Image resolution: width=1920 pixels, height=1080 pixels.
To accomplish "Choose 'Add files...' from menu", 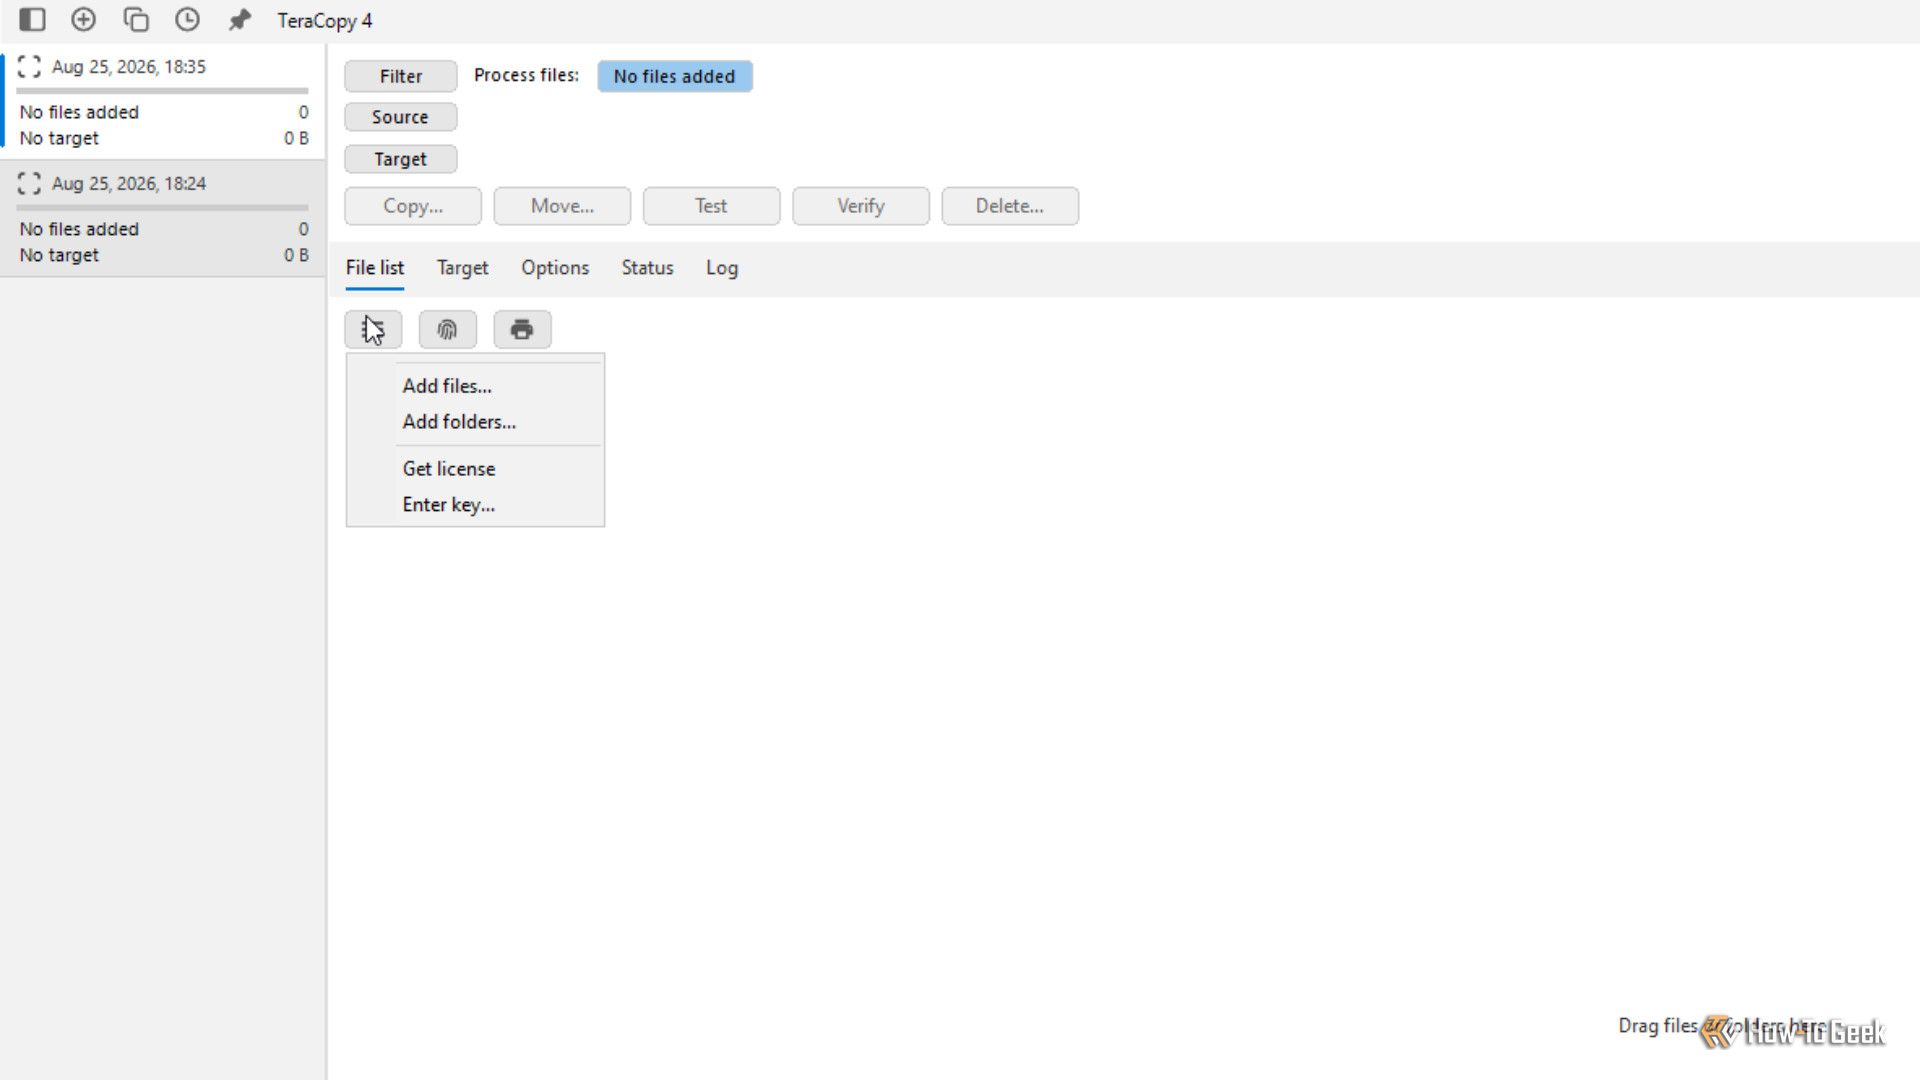I will click(475, 386).
